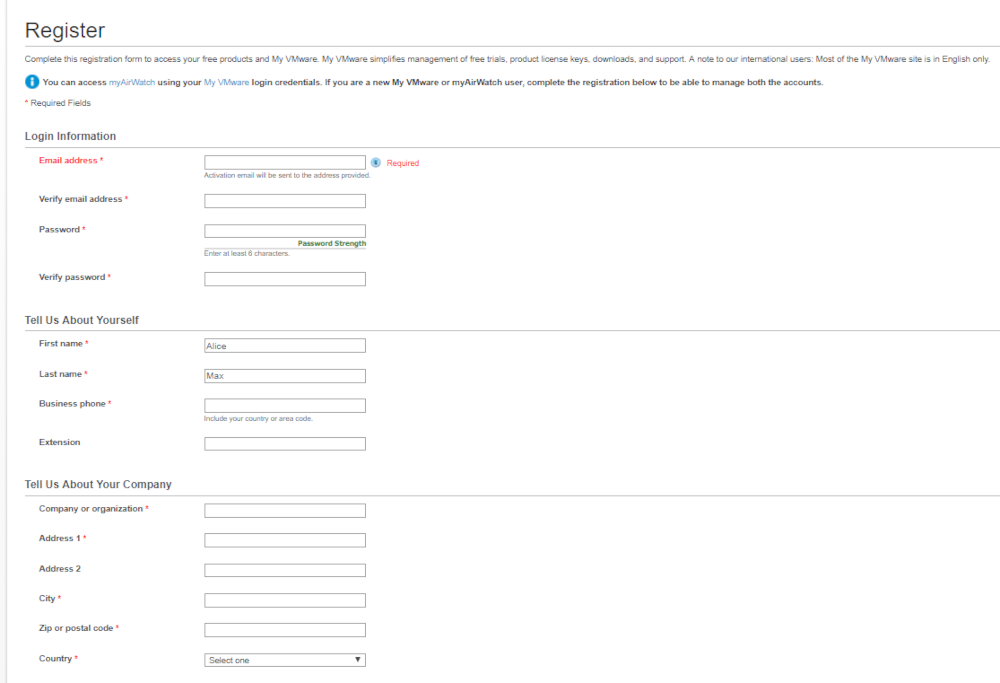The height and width of the screenshot is (683, 1000).
Task: Focus the Email address input field
Action: [x=285, y=162]
